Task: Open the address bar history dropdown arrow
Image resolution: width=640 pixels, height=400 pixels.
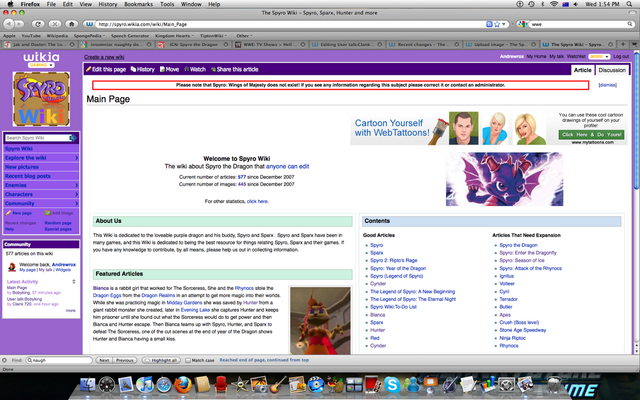Action: tap(504, 24)
